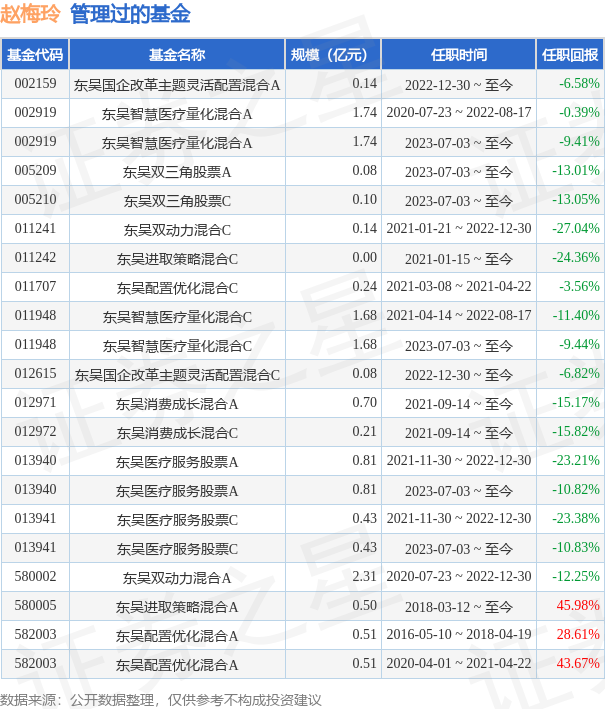Image resolution: width=605 pixels, height=709 pixels.
Task: Click the 基金代码 column header
Action: click(35, 55)
